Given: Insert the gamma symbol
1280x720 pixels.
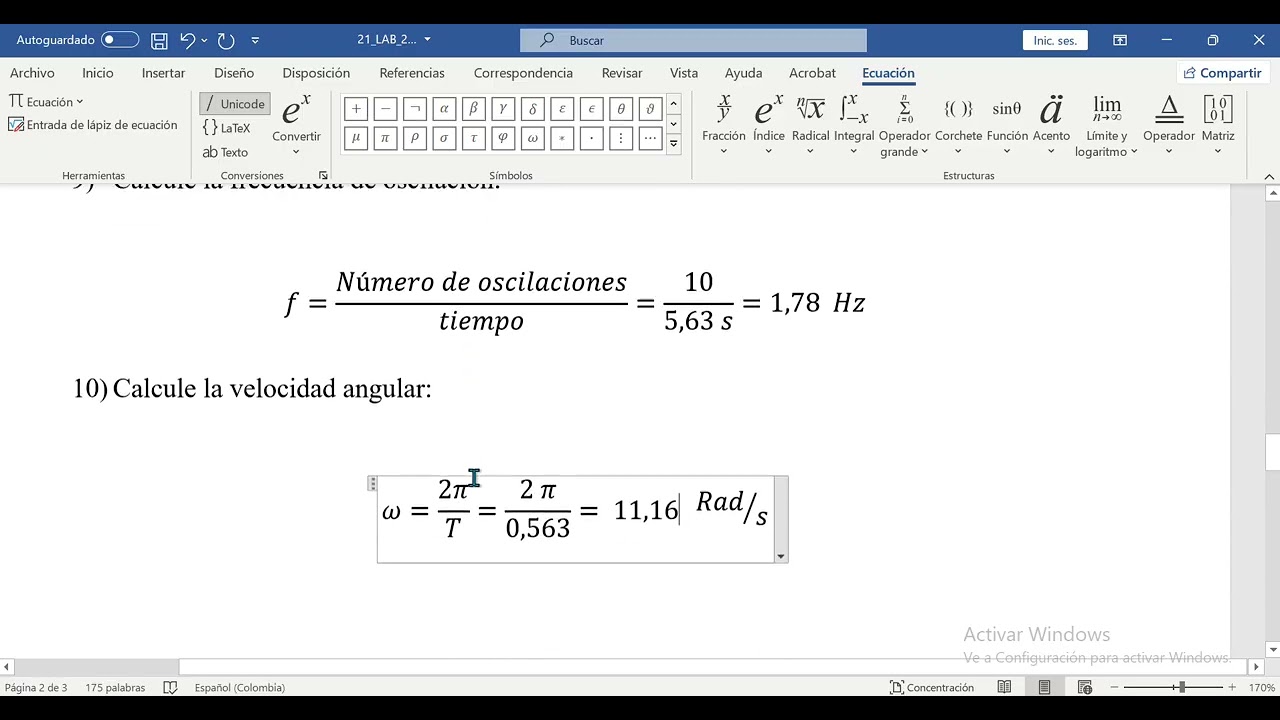Looking at the screenshot, I should 503,109.
